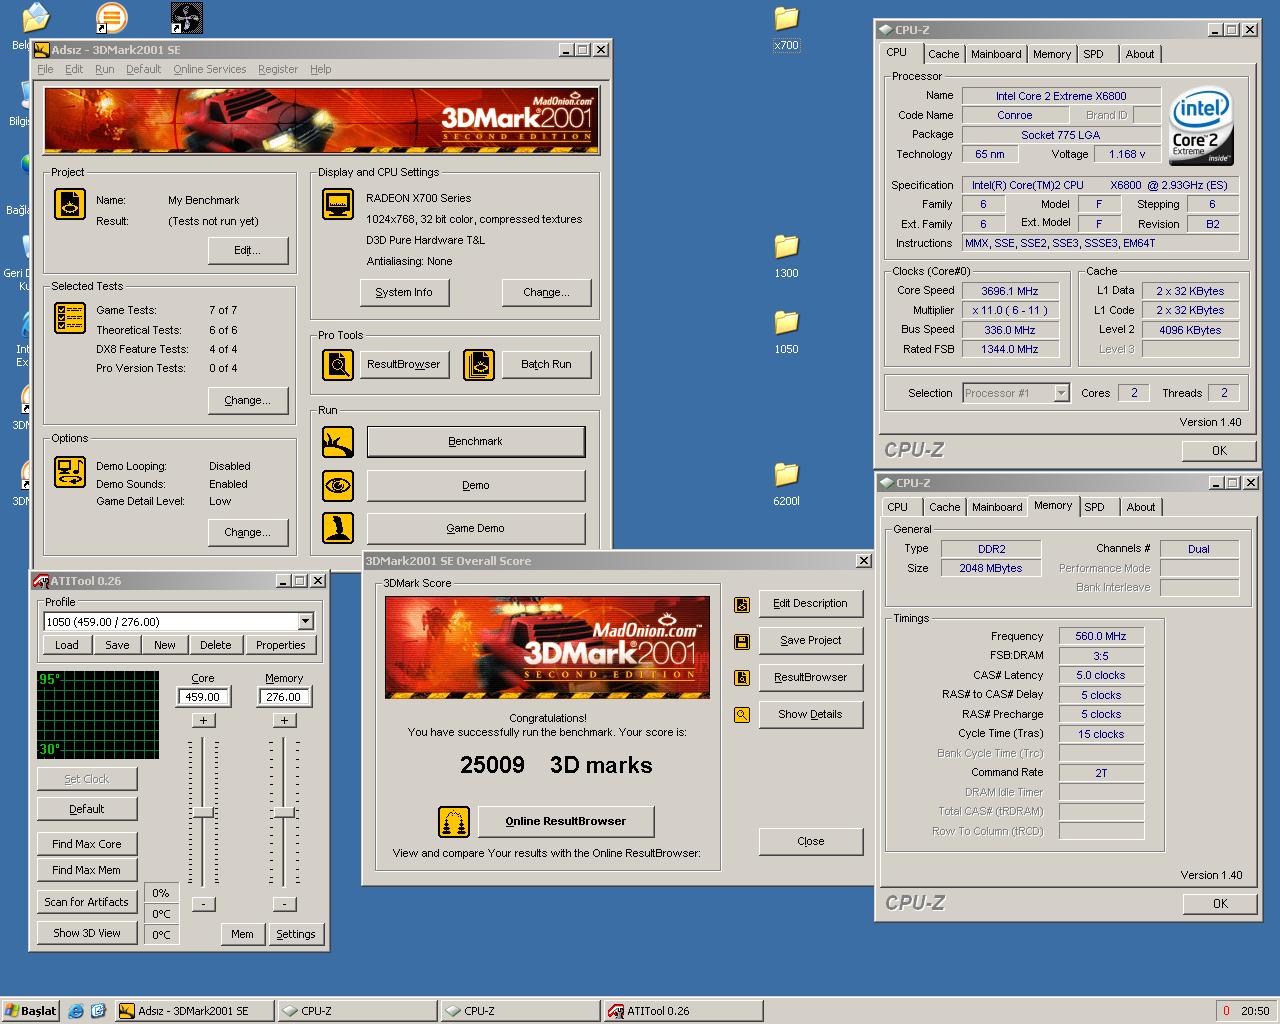1280x1024 pixels.
Task: Switch to the Mainboard tab in top CPU-Z
Action: [x=996, y=54]
